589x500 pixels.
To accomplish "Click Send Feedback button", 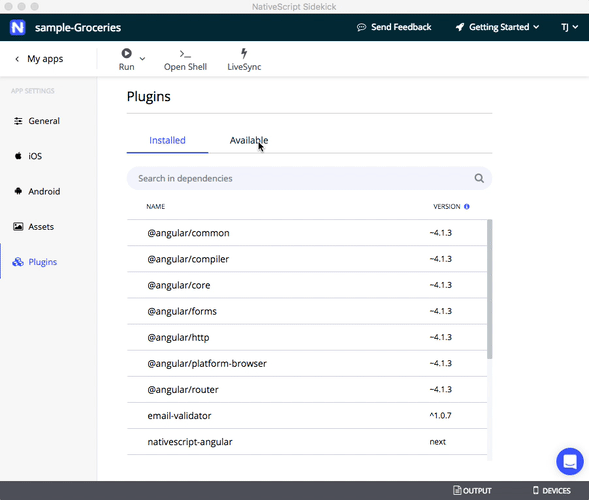I will coord(394,27).
